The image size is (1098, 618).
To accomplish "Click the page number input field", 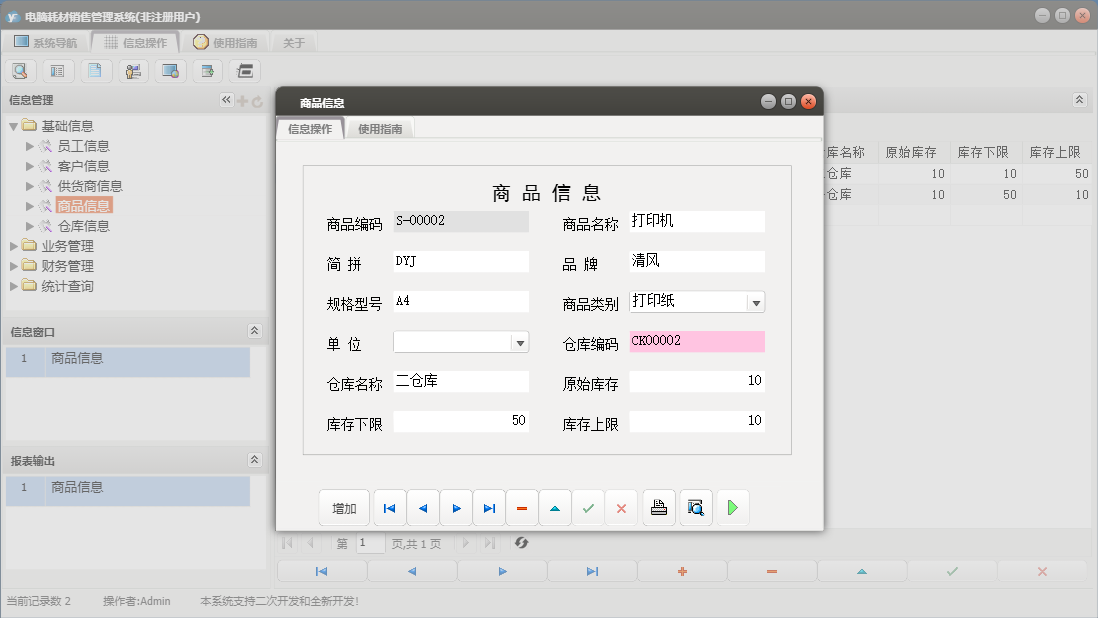I will [369, 543].
